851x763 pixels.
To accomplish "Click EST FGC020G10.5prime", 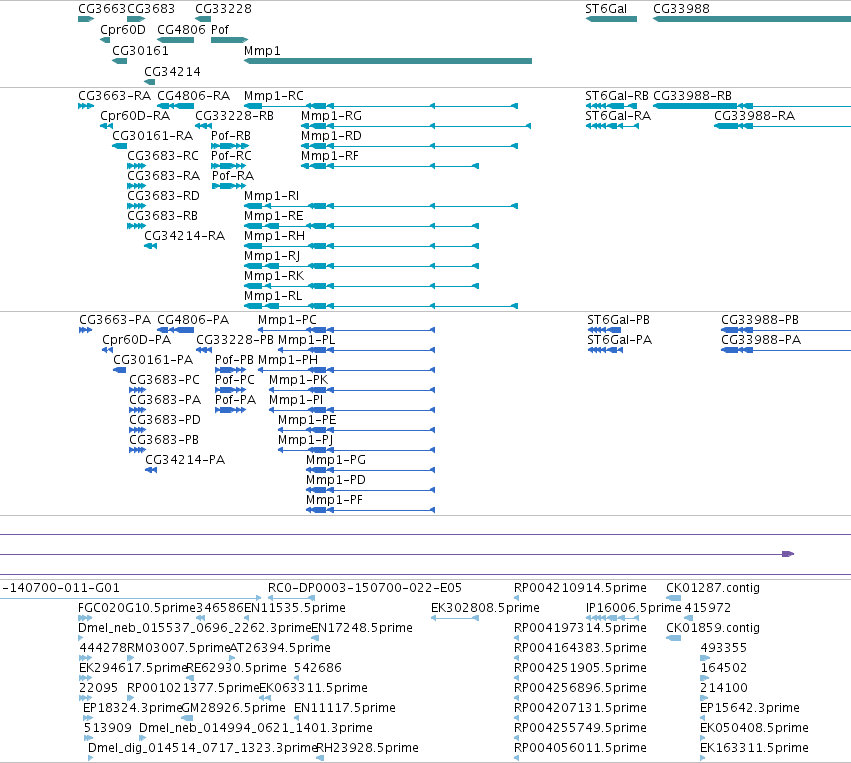I will [85, 618].
